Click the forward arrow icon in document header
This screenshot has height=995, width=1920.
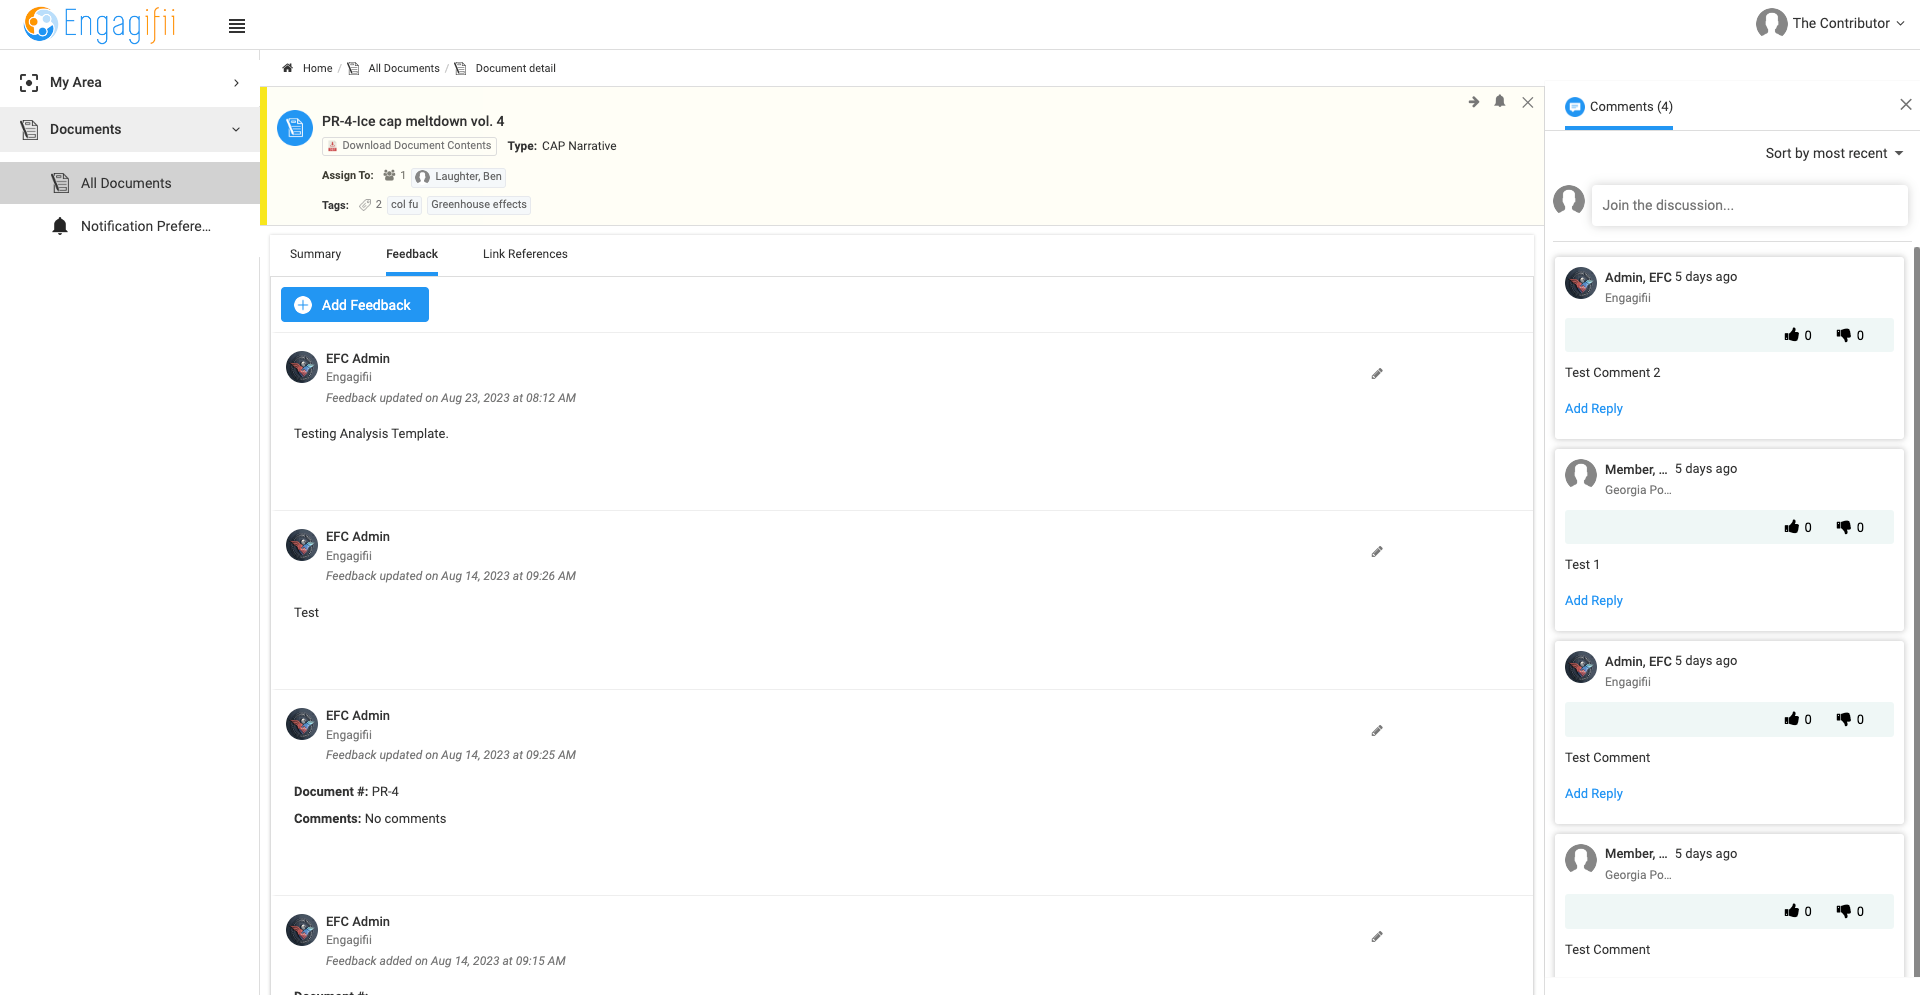coord(1474,102)
